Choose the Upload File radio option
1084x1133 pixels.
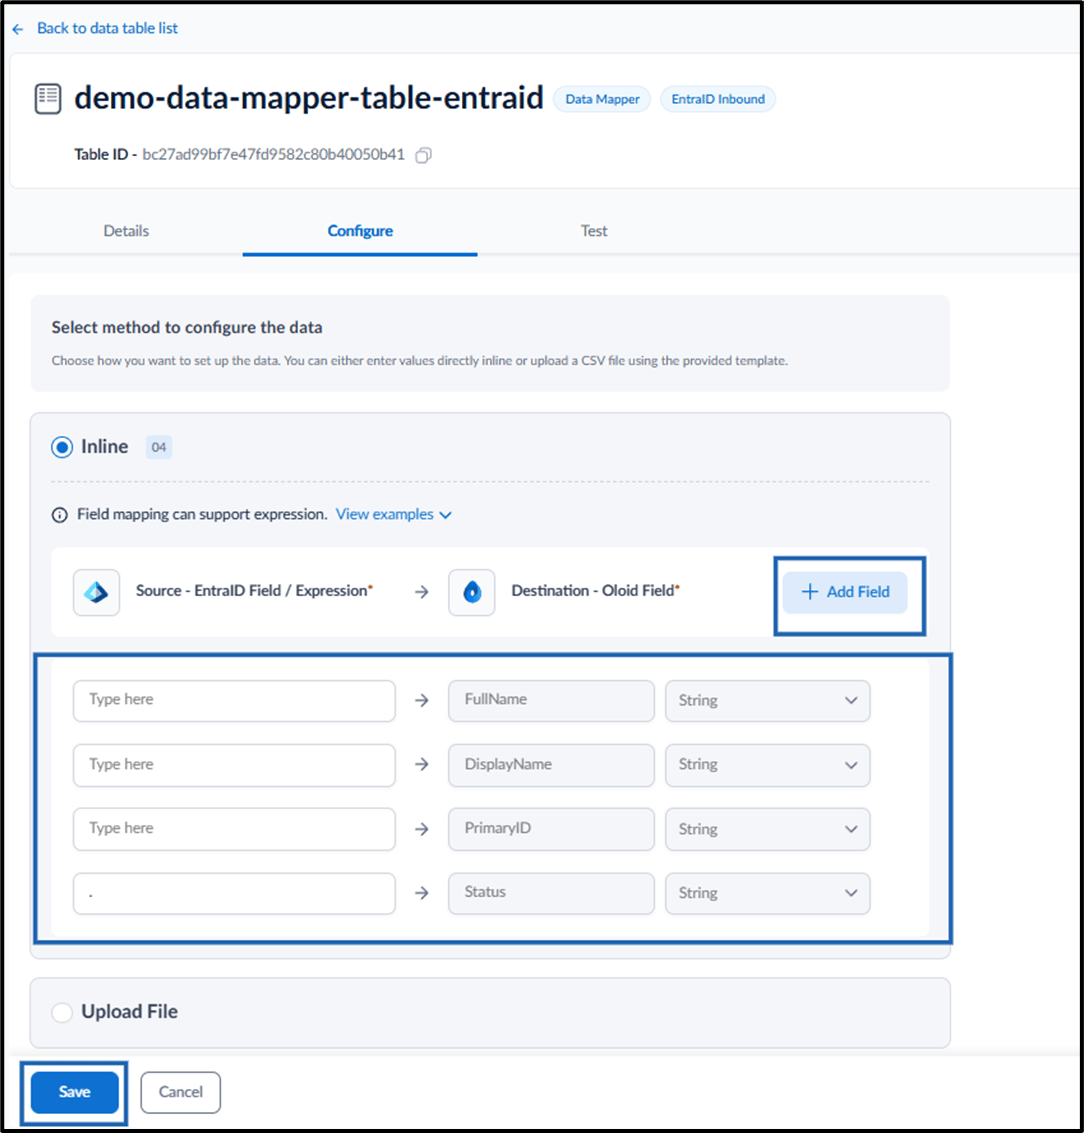click(x=62, y=1012)
